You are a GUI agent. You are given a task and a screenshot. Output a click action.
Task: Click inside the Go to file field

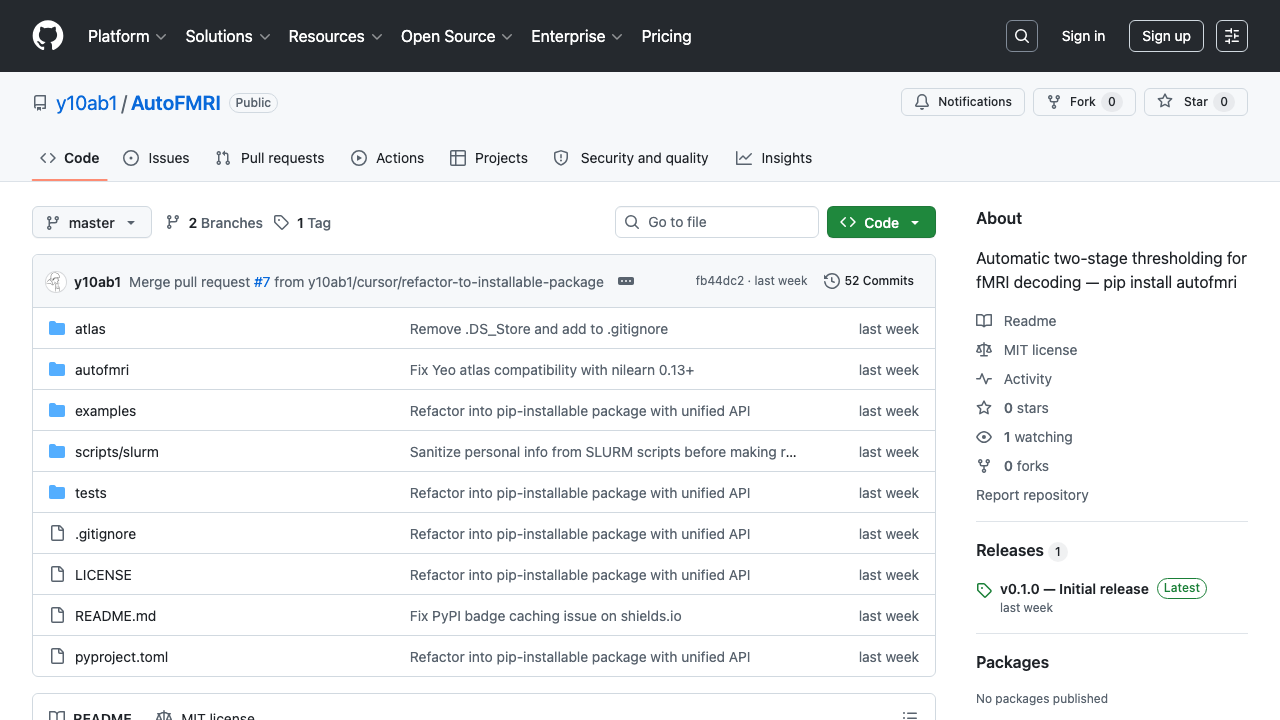point(716,222)
